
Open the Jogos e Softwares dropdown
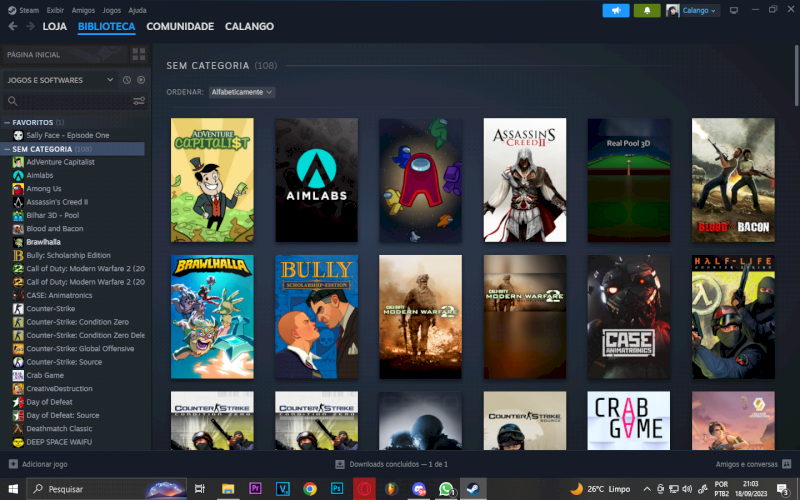click(60, 80)
